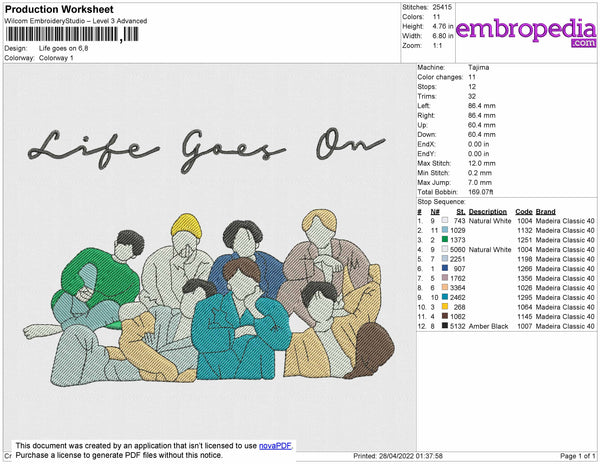Select the light blue swatch for code 1132

[x=445, y=230]
